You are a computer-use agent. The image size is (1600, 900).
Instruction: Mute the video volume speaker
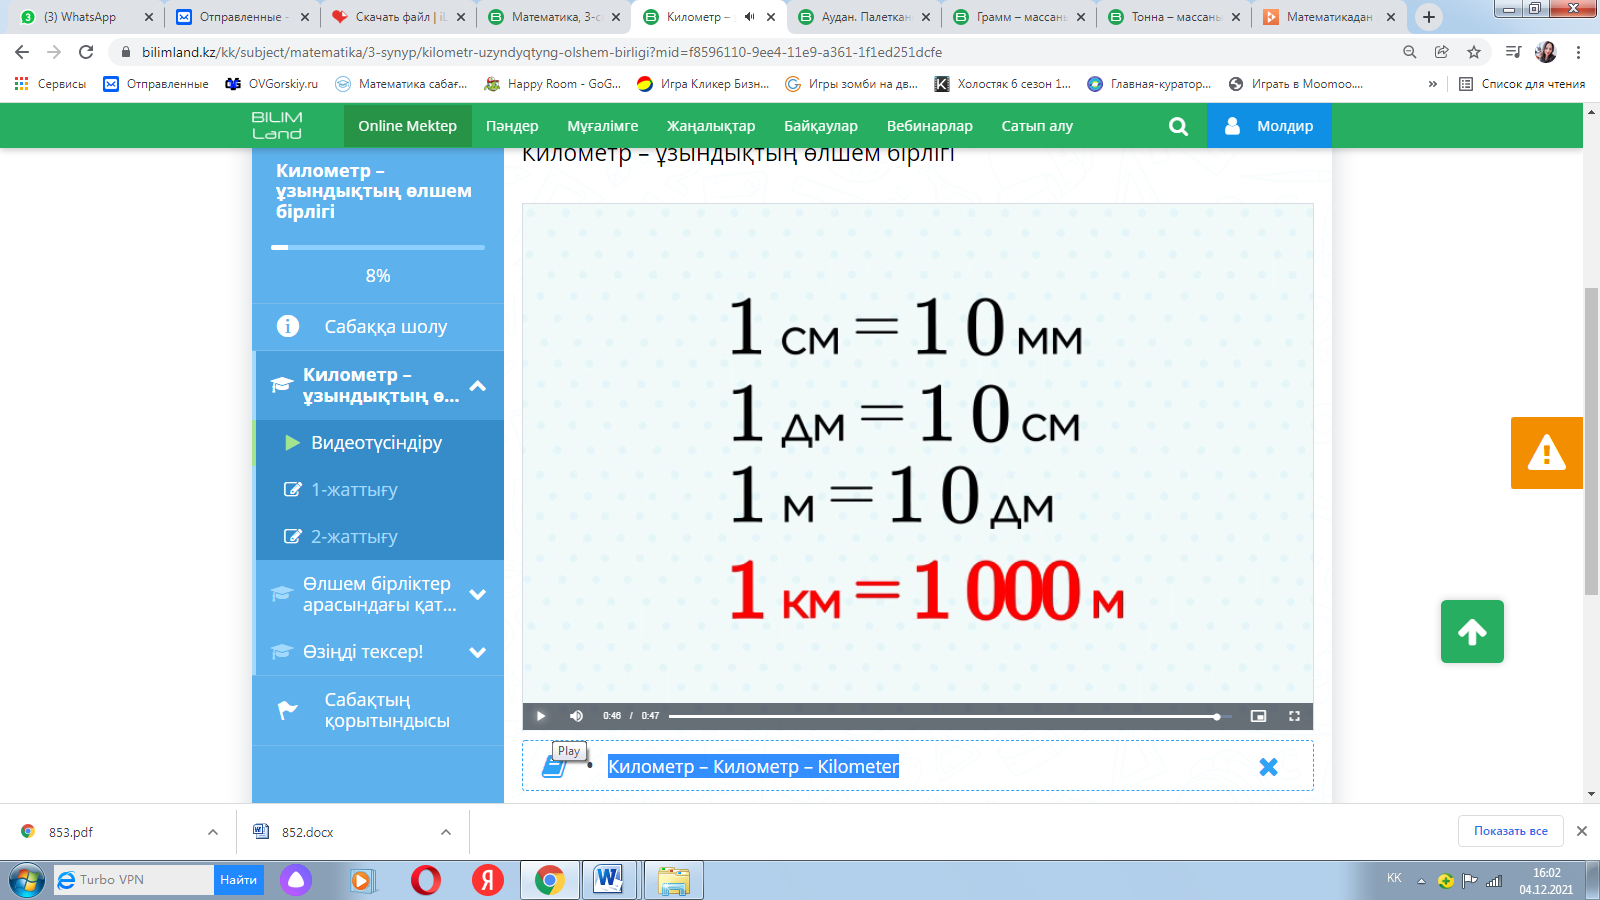coord(576,716)
